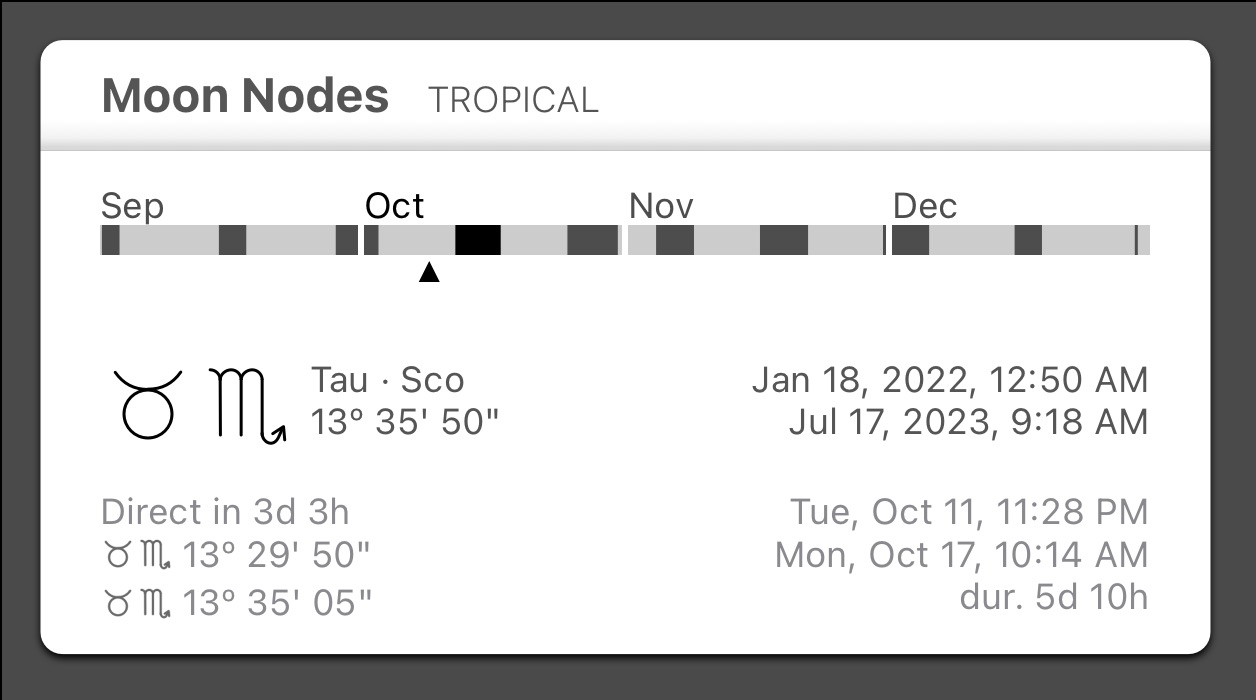Click the small Taurus symbol beside 13° 29' 50"

(118, 553)
